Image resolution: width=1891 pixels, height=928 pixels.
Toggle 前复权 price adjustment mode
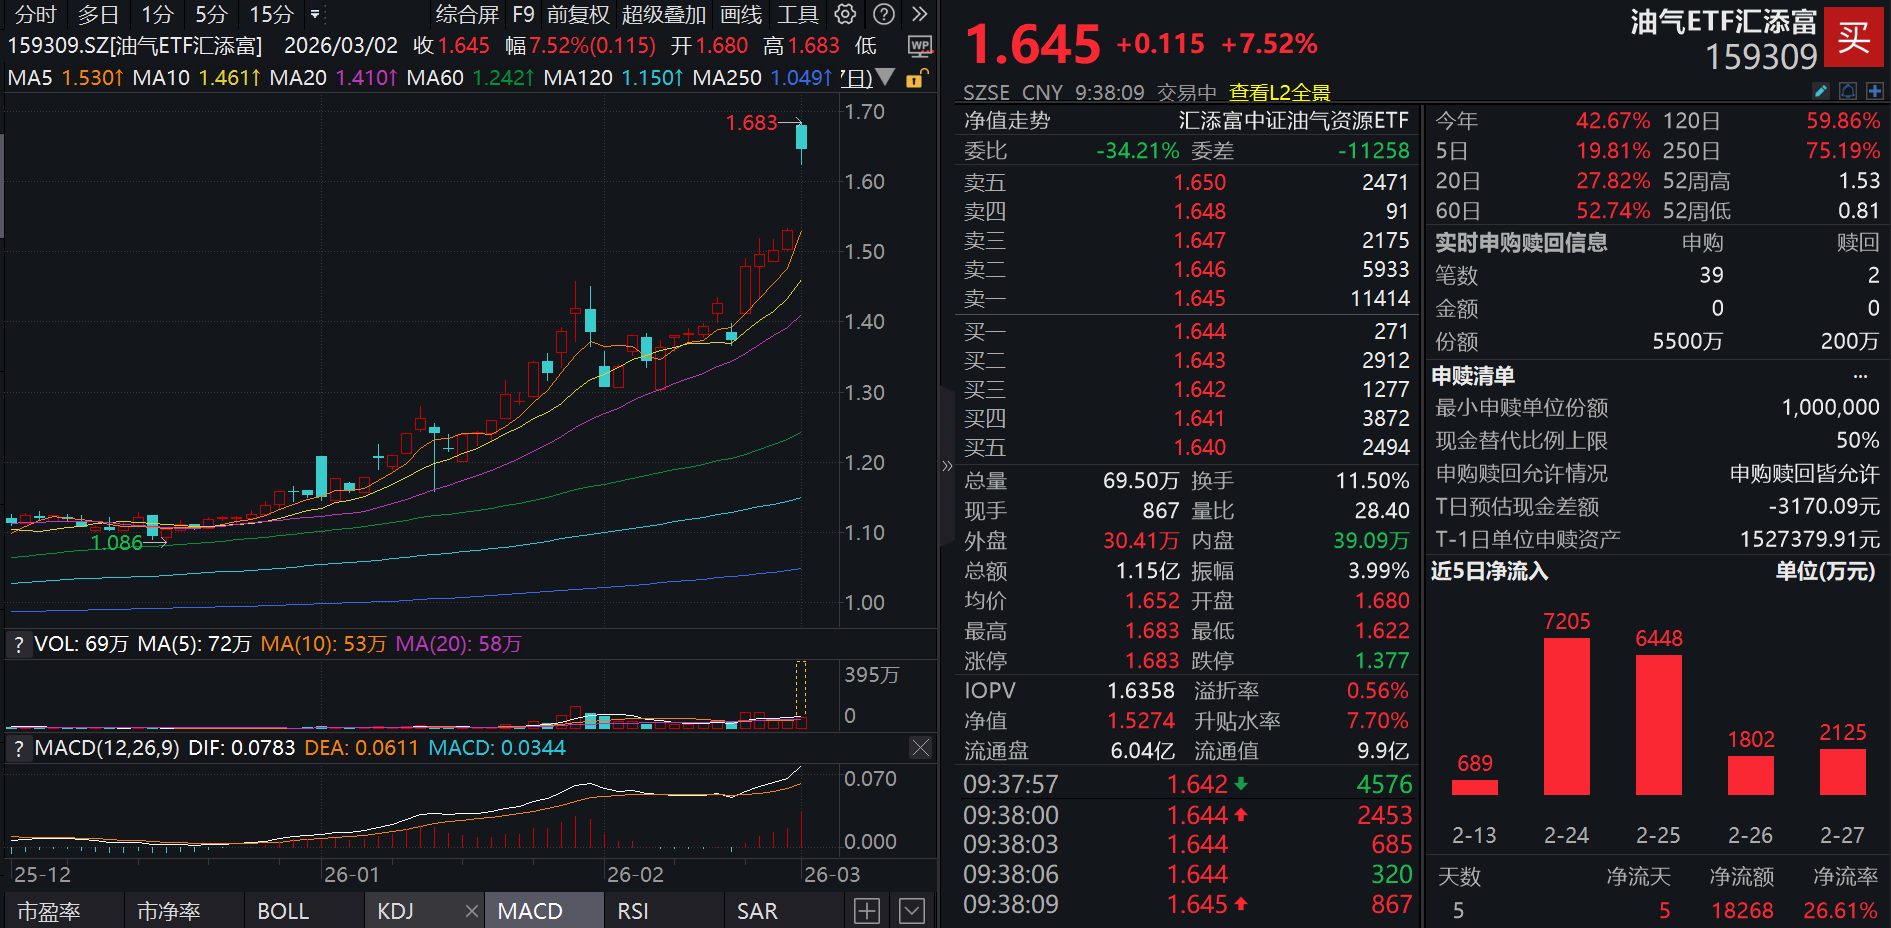pyautogui.click(x=577, y=15)
